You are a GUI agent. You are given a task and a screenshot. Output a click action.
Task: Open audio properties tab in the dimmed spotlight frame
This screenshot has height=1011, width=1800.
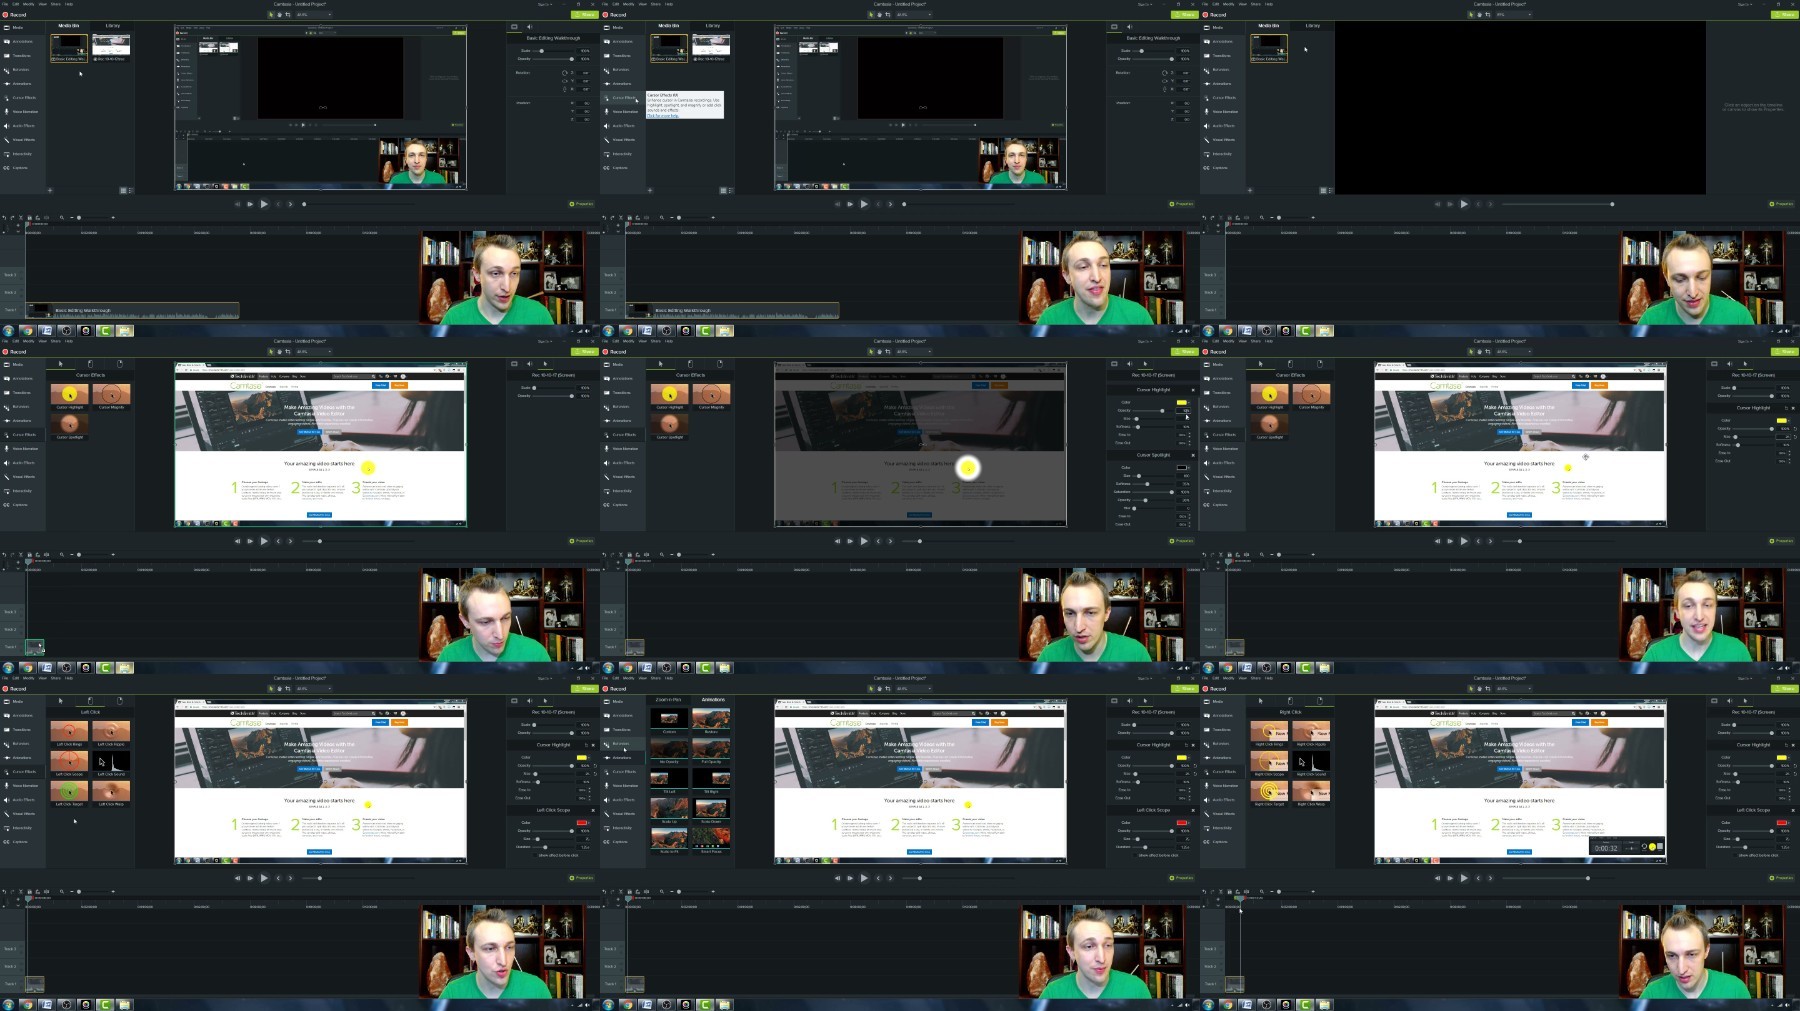(1130, 364)
